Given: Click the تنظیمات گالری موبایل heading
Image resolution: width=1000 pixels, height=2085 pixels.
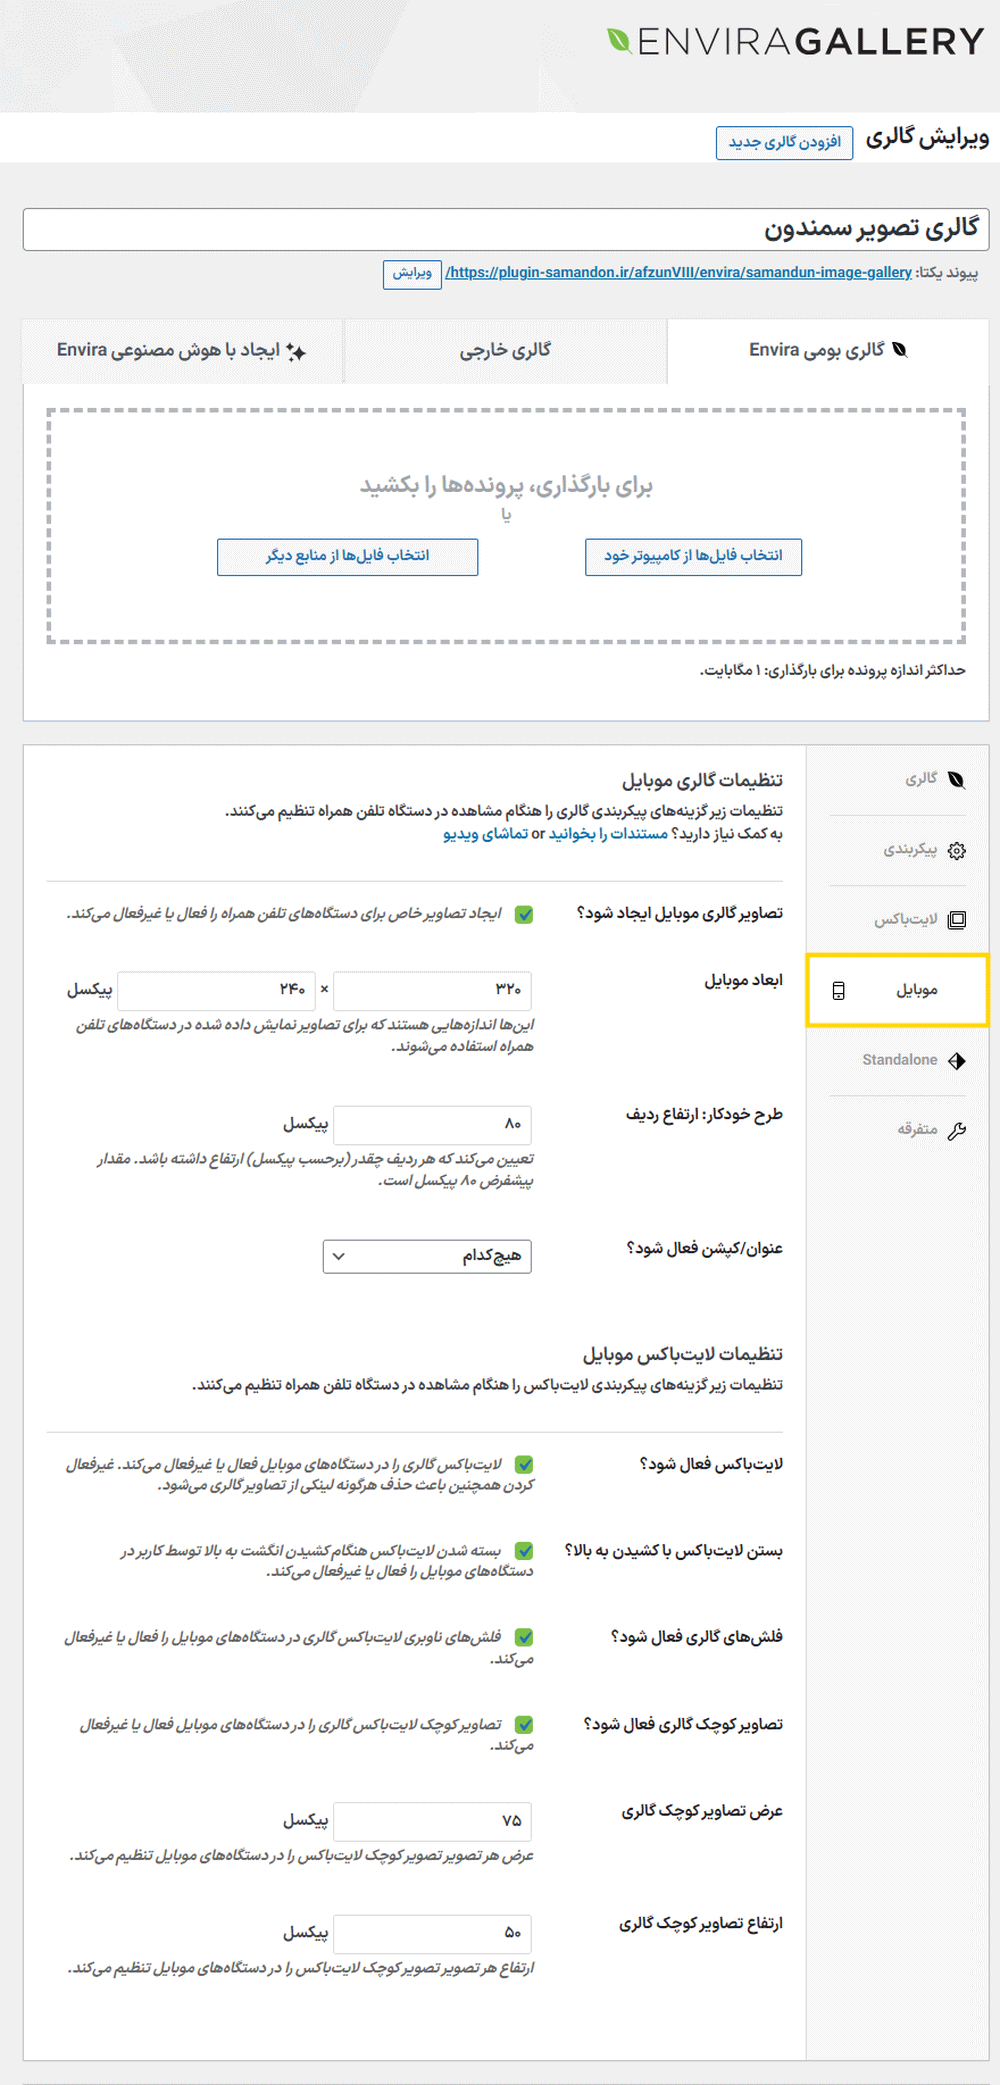Looking at the screenshot, I should coord(702,780).
